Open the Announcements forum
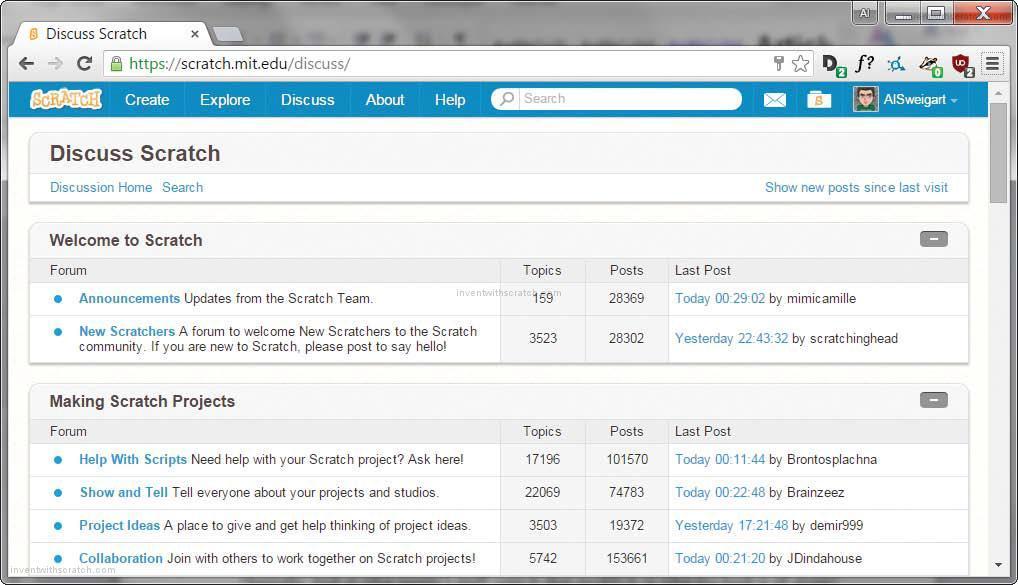 [129, 298]
